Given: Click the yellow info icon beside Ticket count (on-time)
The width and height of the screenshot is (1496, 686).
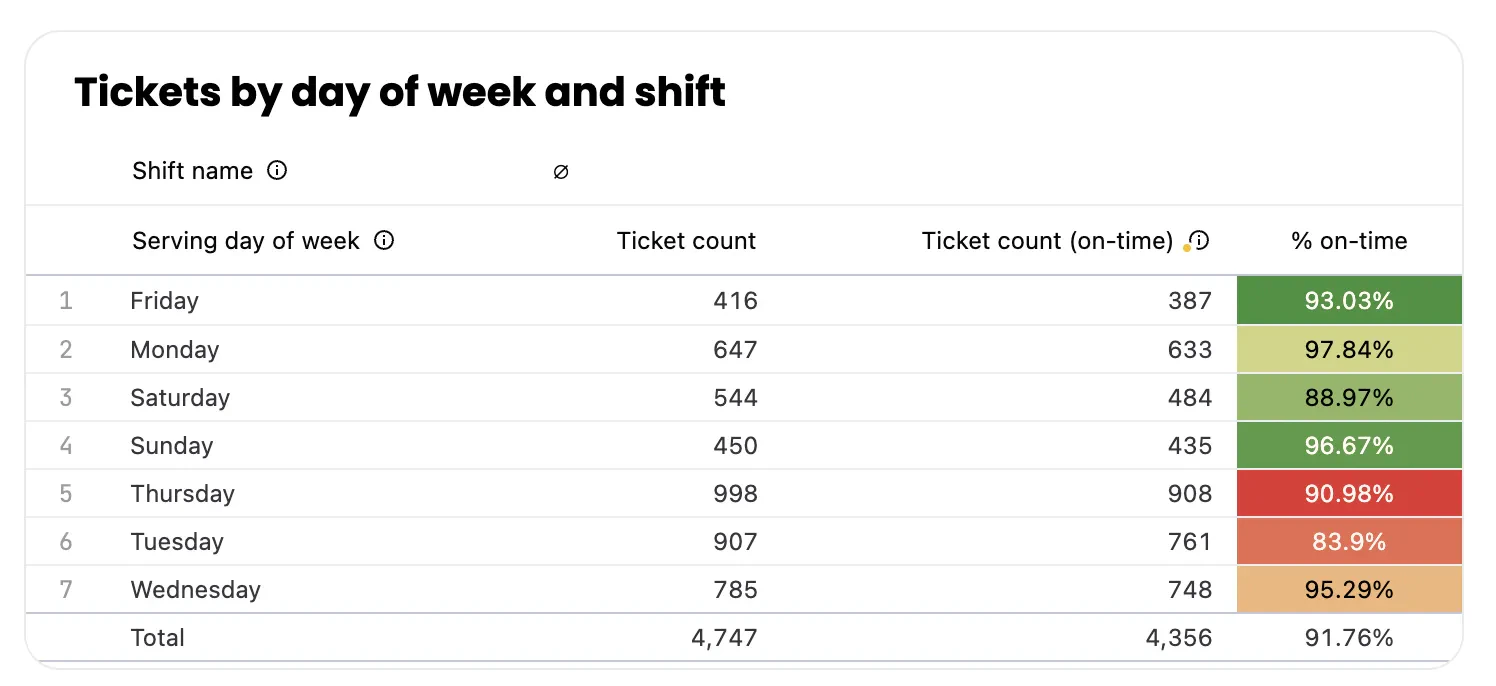Looking at the screenshot, I should coord(1197,240).
